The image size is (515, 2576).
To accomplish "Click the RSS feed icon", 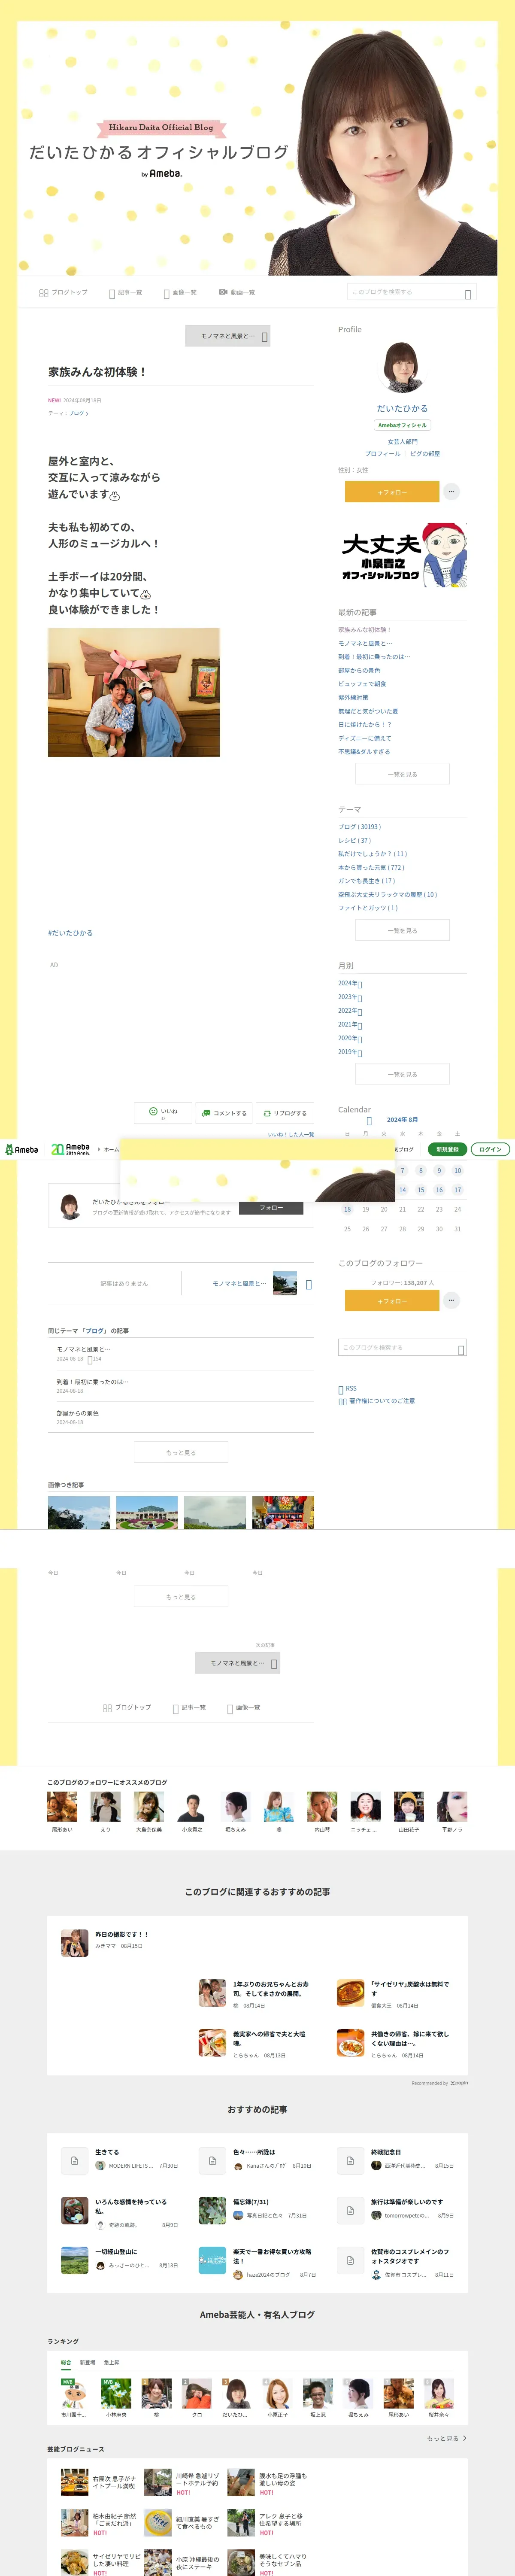I will point(341,1390).
